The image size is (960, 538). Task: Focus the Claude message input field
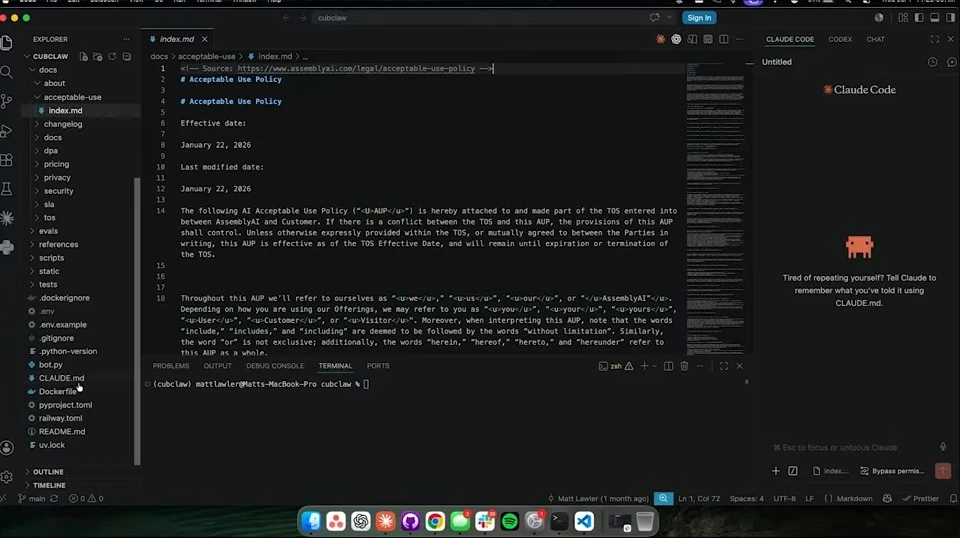pyautogui.click(x=857, y=447)
